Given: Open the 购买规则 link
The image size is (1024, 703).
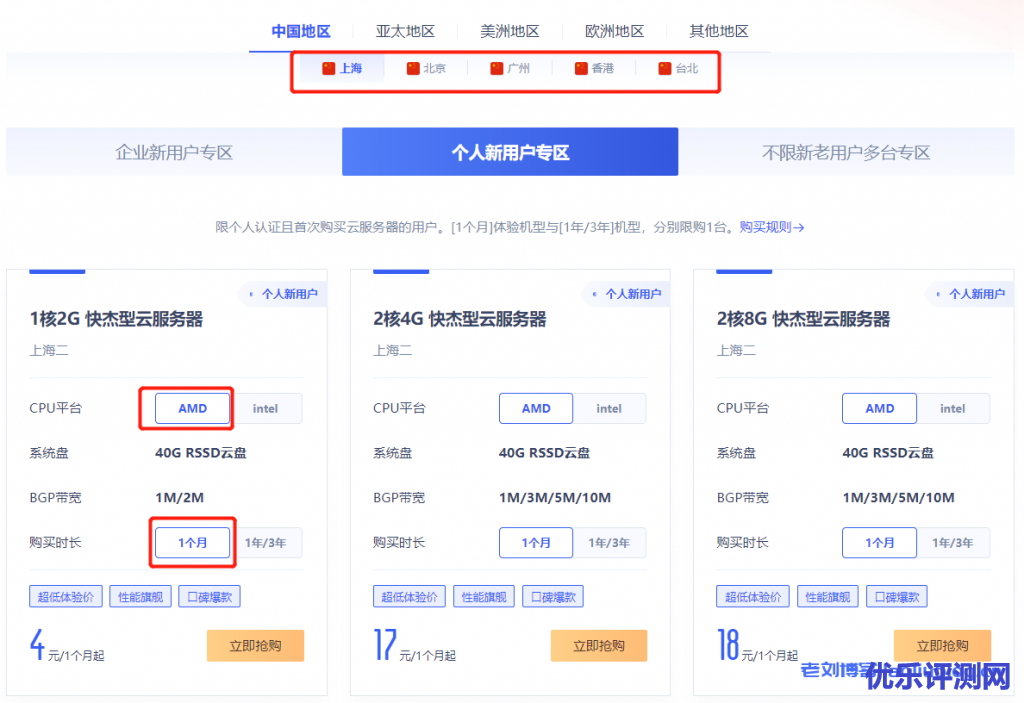Looking at the screenshot, I should tap(772, 227).
